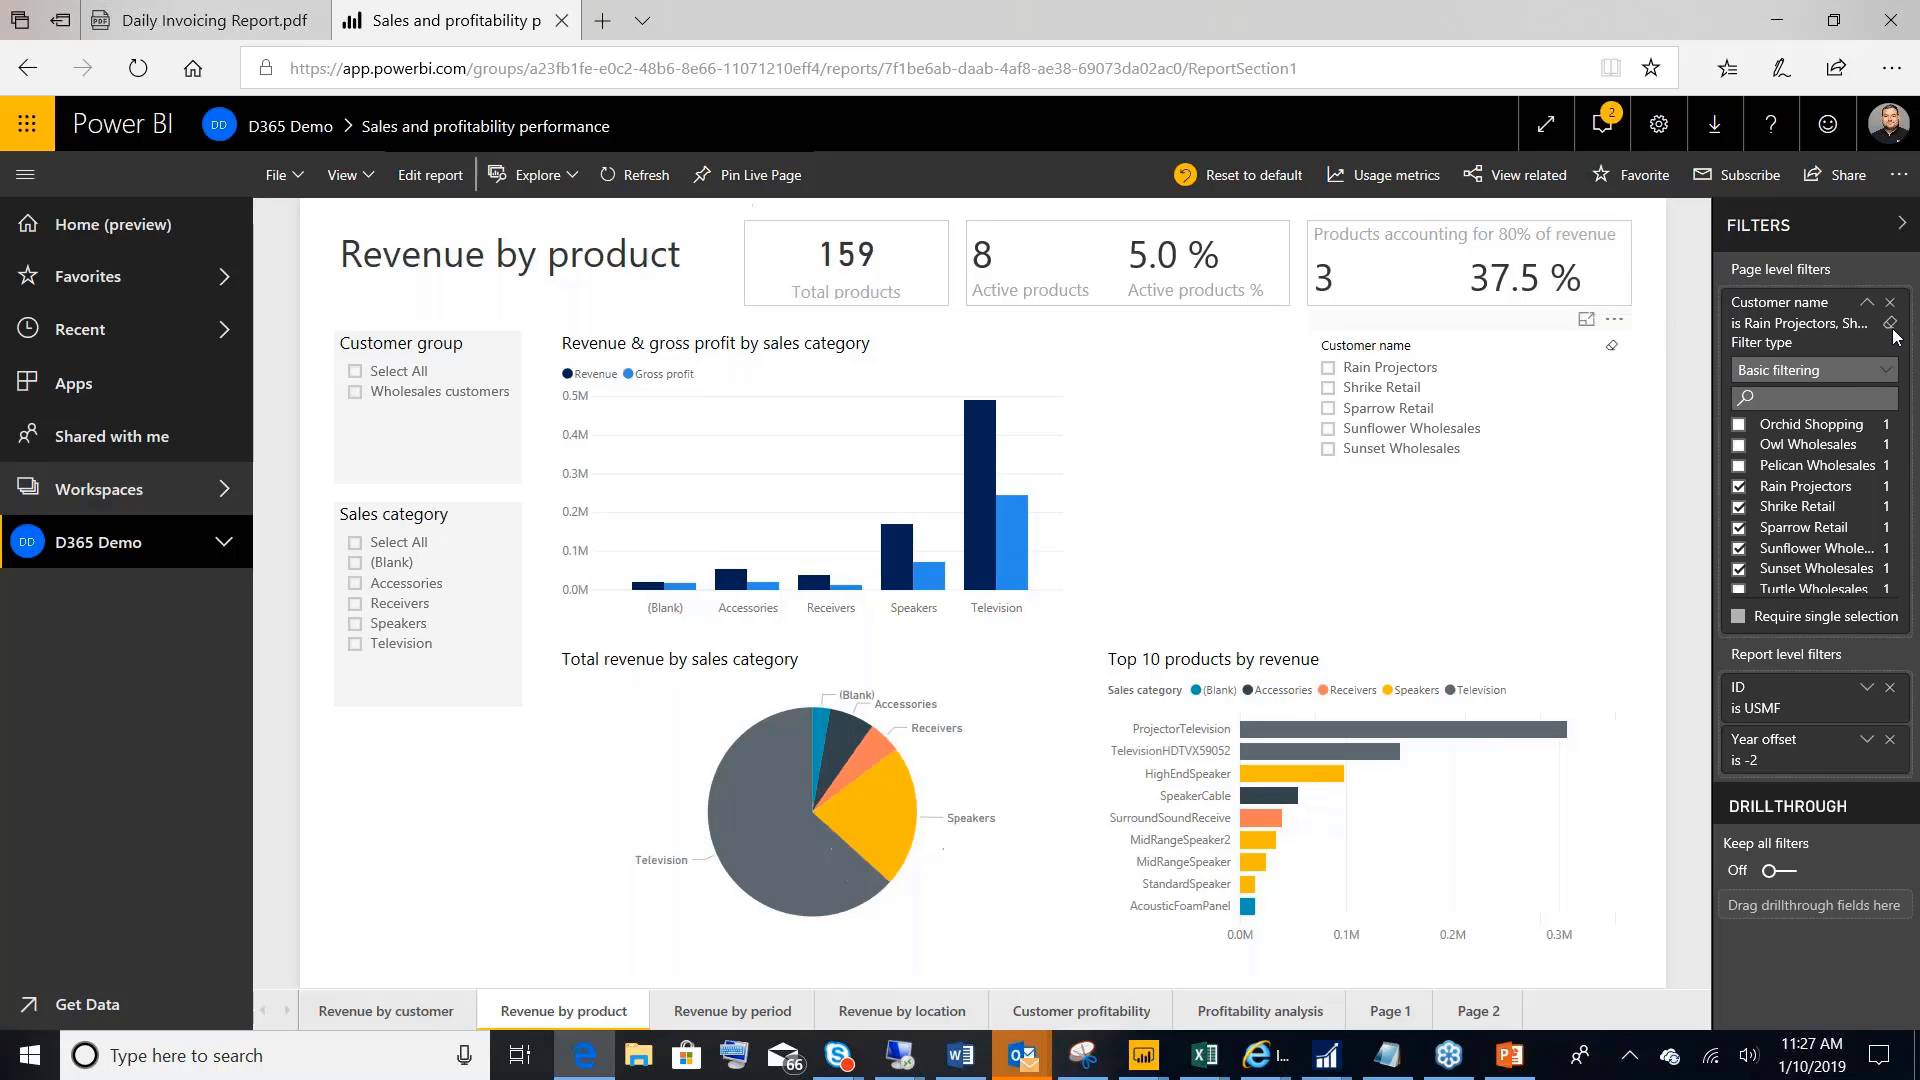Open the View menu
Viewport: 1920px width, 1080px height.
click(x=348, y=174)
